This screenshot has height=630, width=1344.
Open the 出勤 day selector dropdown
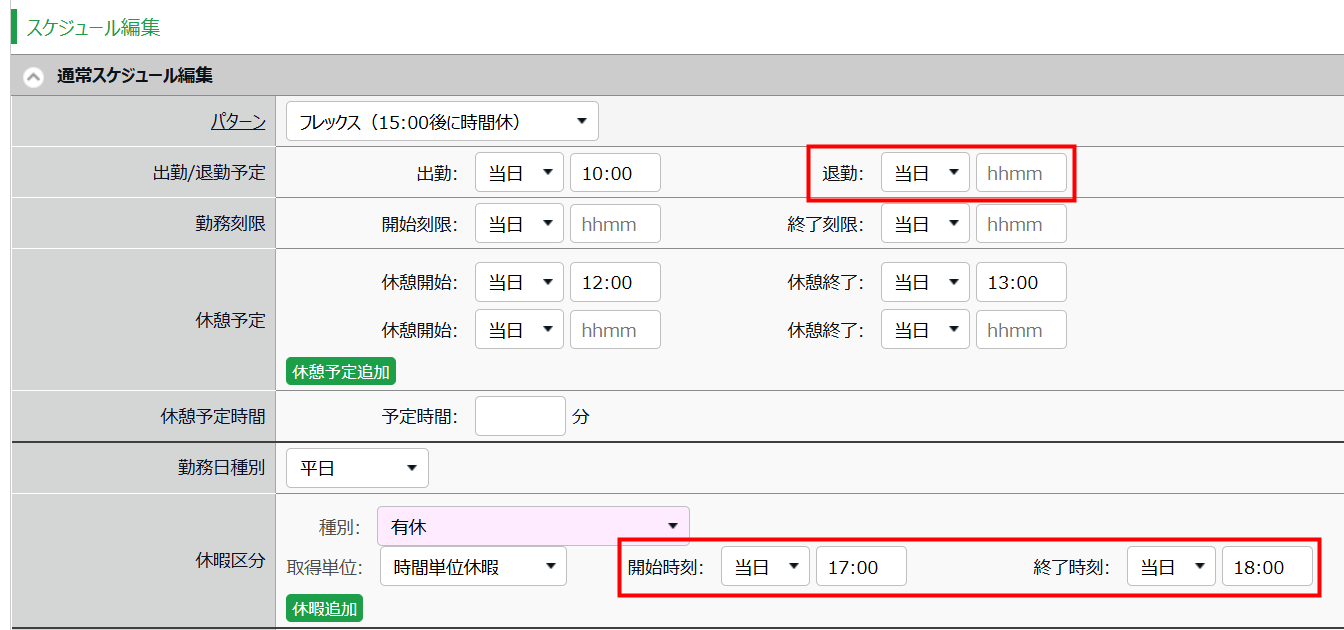click(519, 173)
